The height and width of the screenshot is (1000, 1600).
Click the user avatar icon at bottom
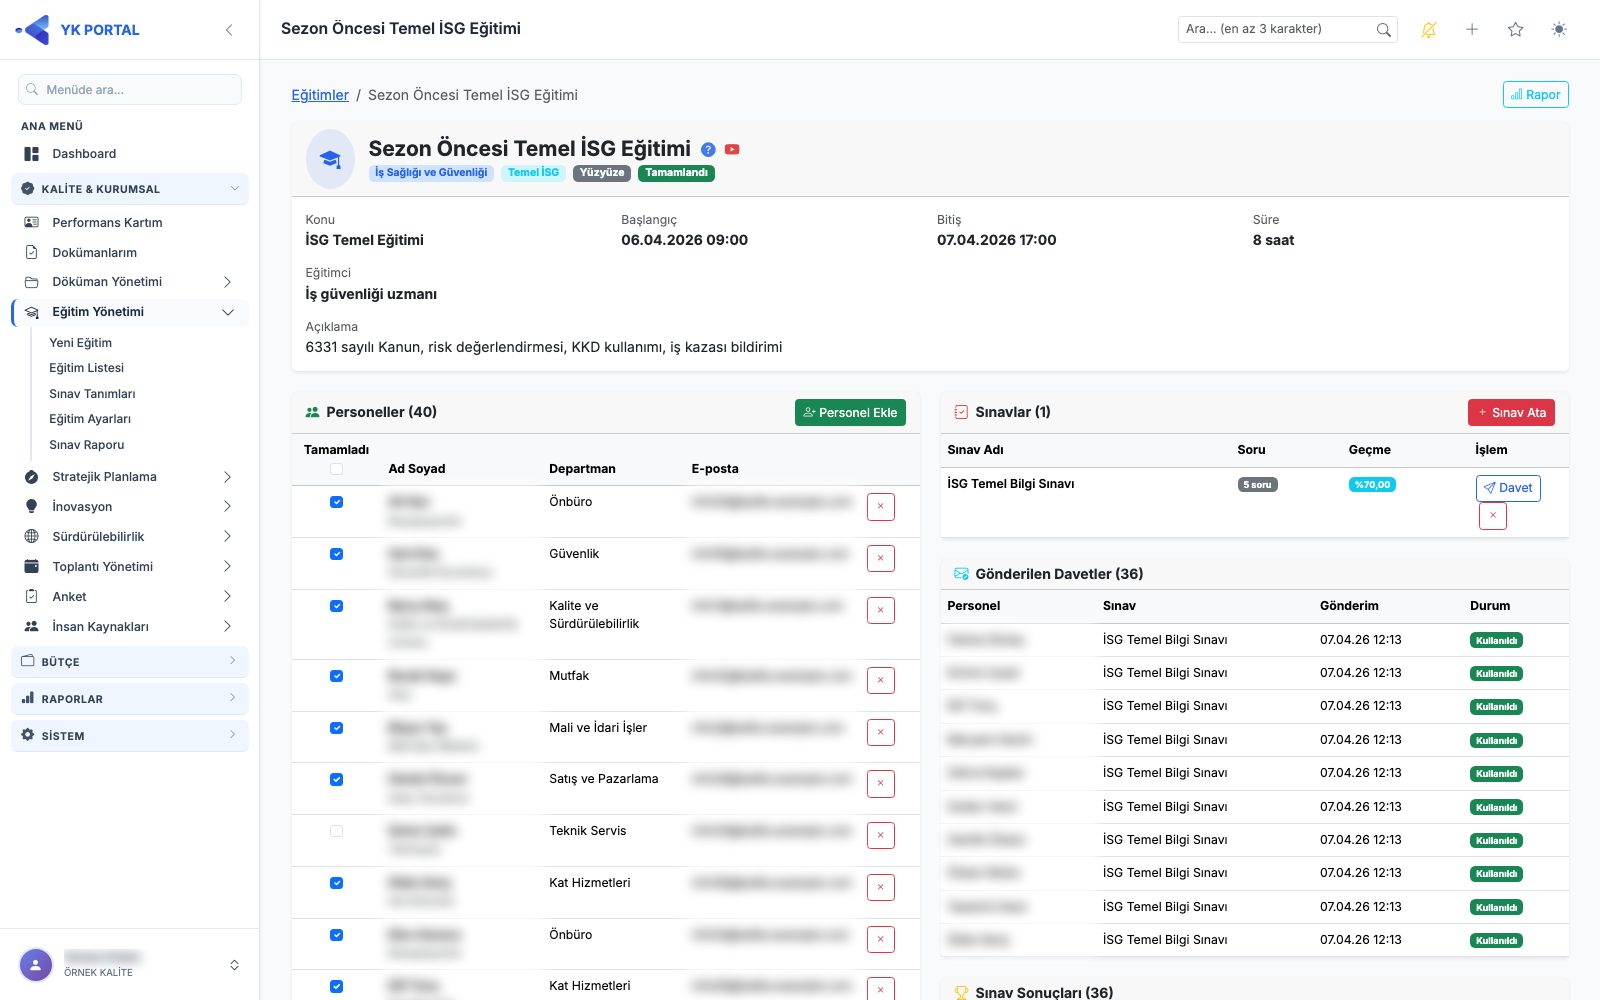click(36, 965)
